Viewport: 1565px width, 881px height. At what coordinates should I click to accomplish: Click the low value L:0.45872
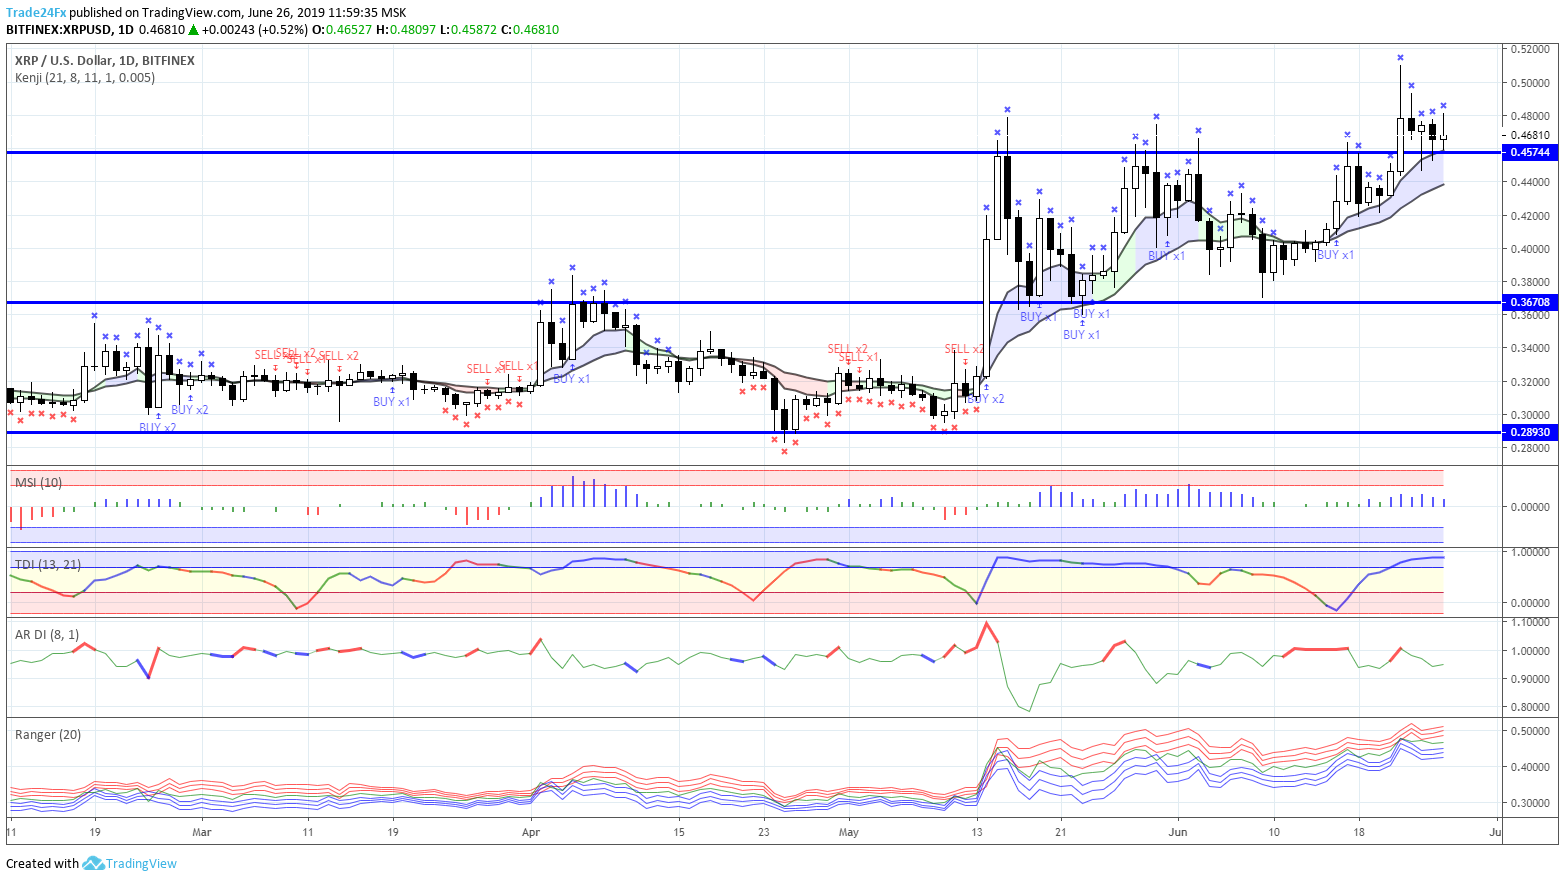coord(469,30)
